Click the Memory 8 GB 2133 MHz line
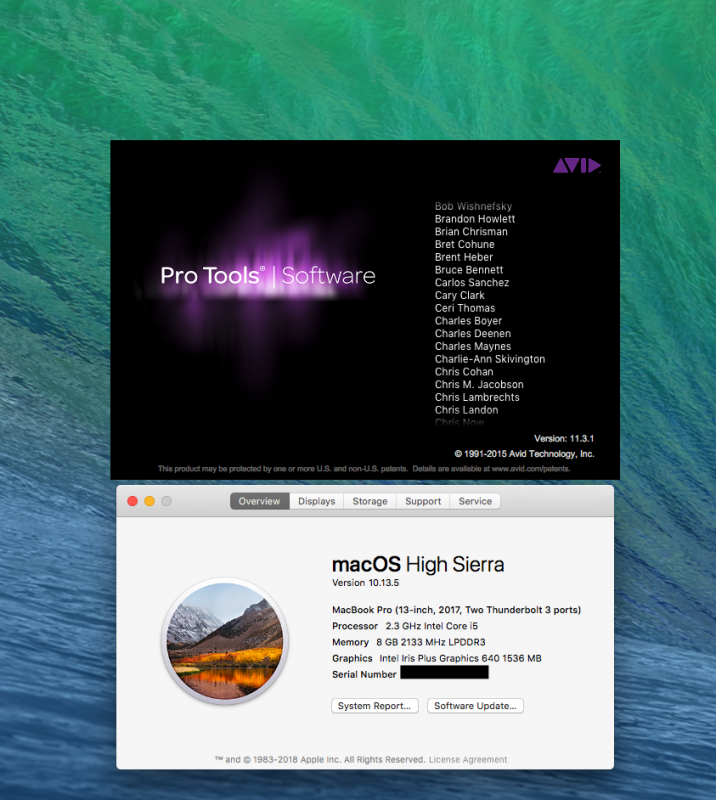716x800 pixels. coord(408,642)
